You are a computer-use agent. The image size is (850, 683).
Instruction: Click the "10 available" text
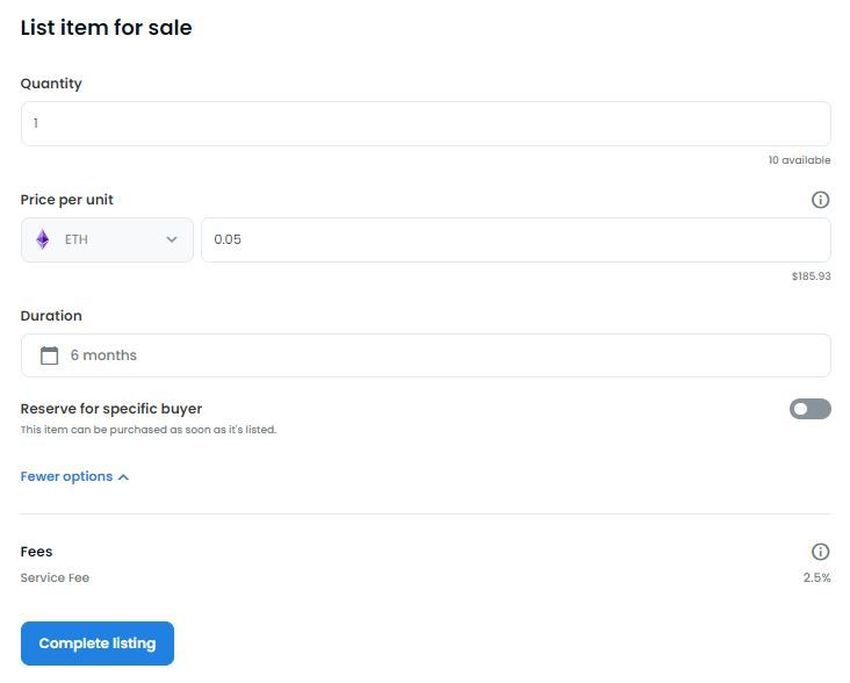pyautogui.click(x=799, y=161)
